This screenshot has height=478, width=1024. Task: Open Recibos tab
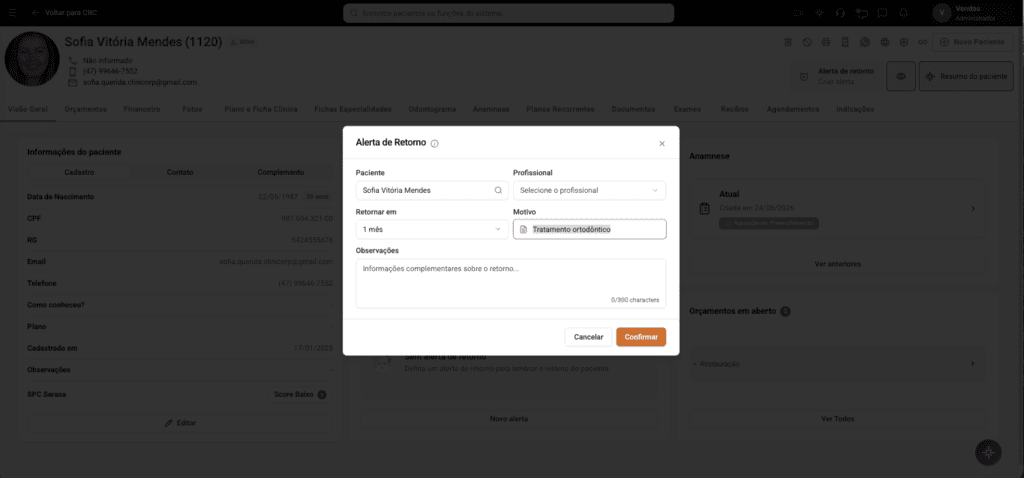click(735, 109)
